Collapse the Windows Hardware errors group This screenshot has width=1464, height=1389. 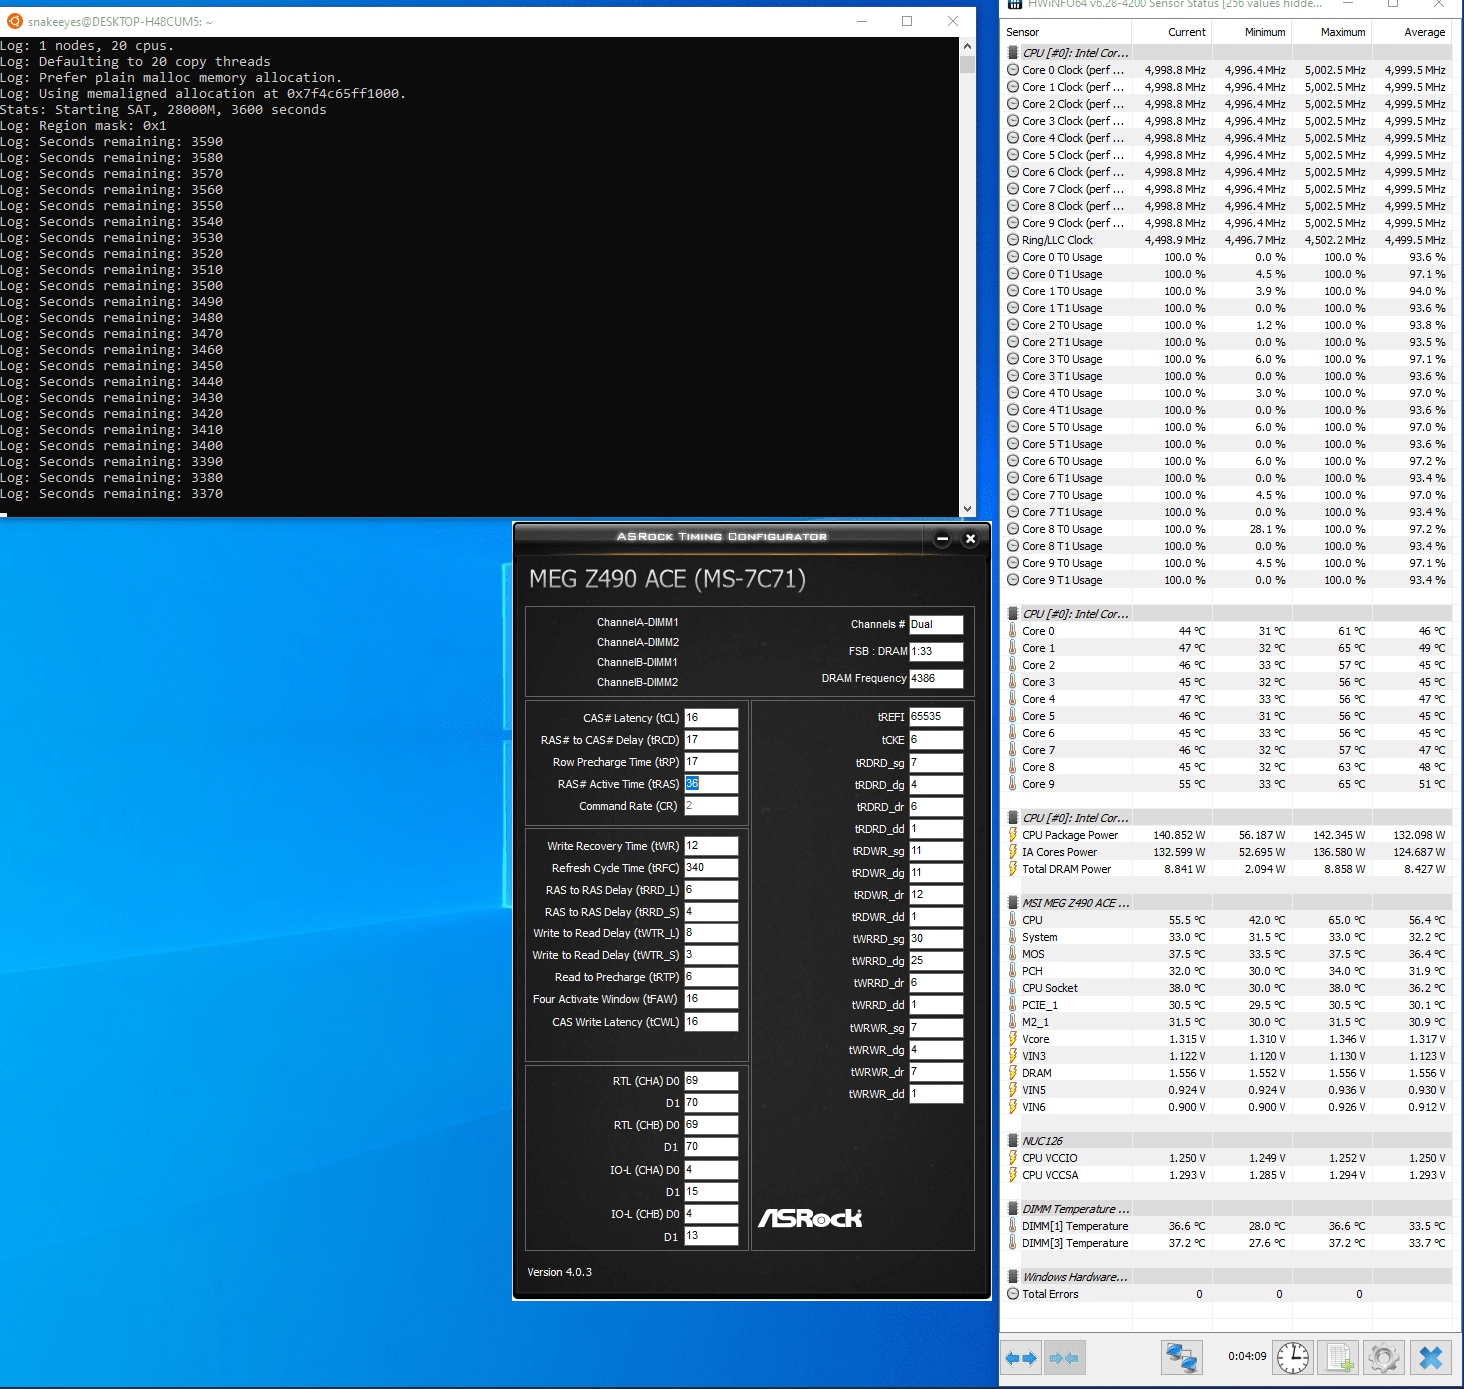point(1013,1277)
